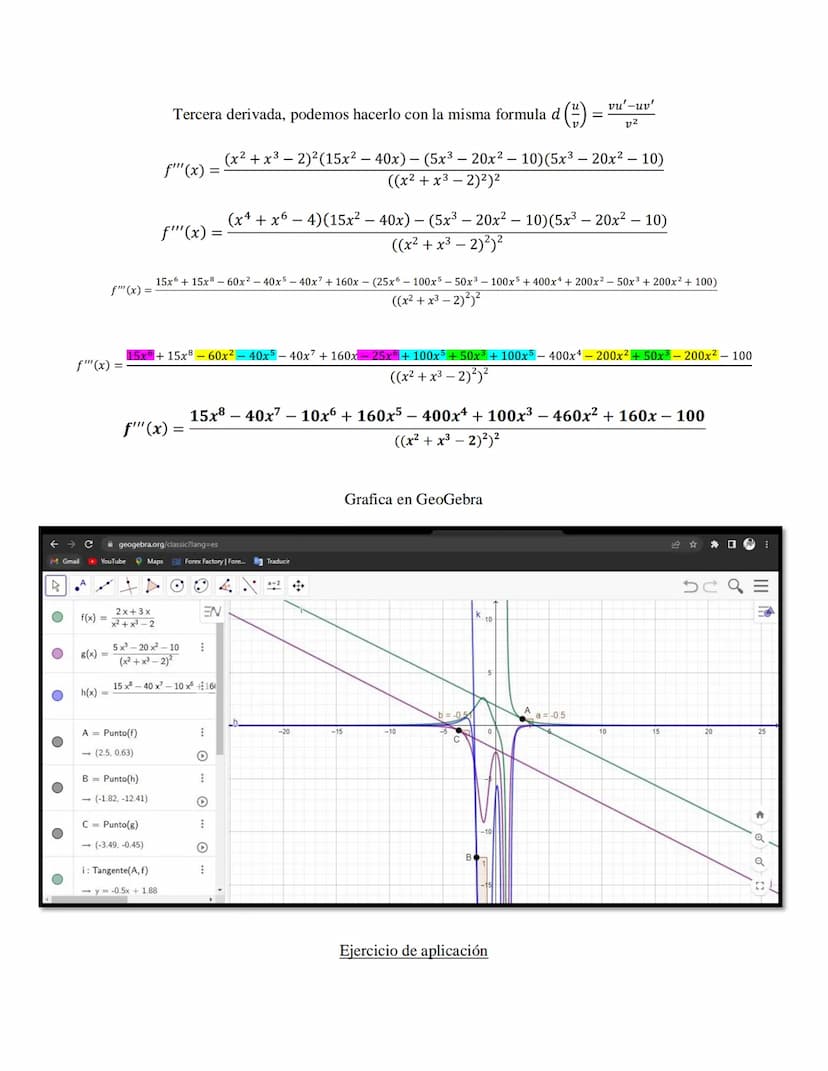
Task: Open the Traducir bookmark
Action: (x=272, y=561)
